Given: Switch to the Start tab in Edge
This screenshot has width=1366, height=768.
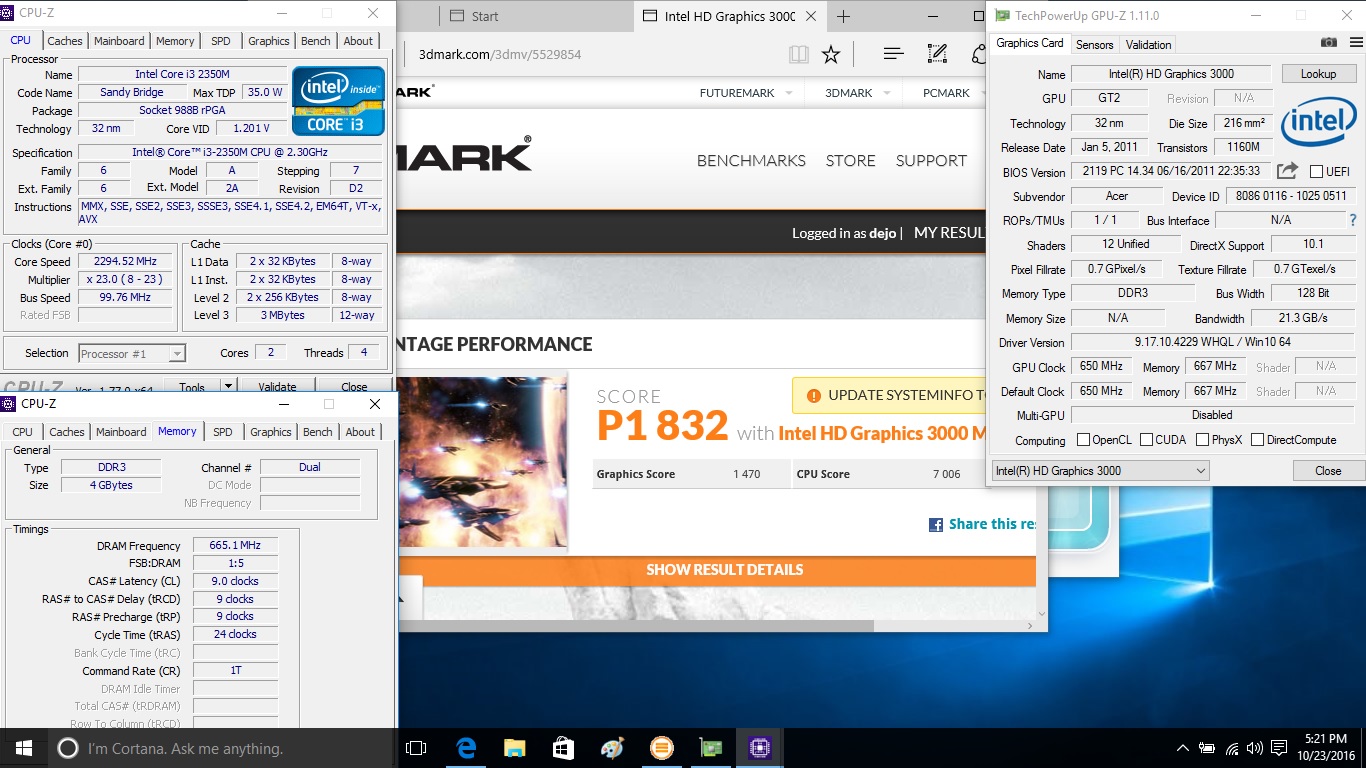Looking at the screenshot, I should (485, 16).
